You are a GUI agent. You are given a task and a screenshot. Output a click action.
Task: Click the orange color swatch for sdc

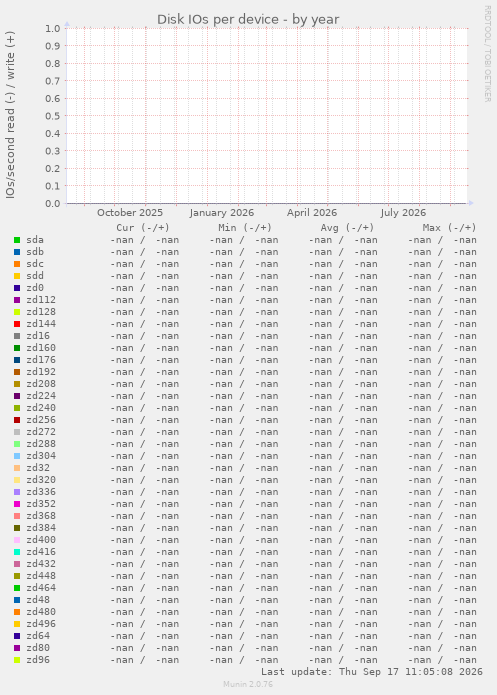(17, 264)
